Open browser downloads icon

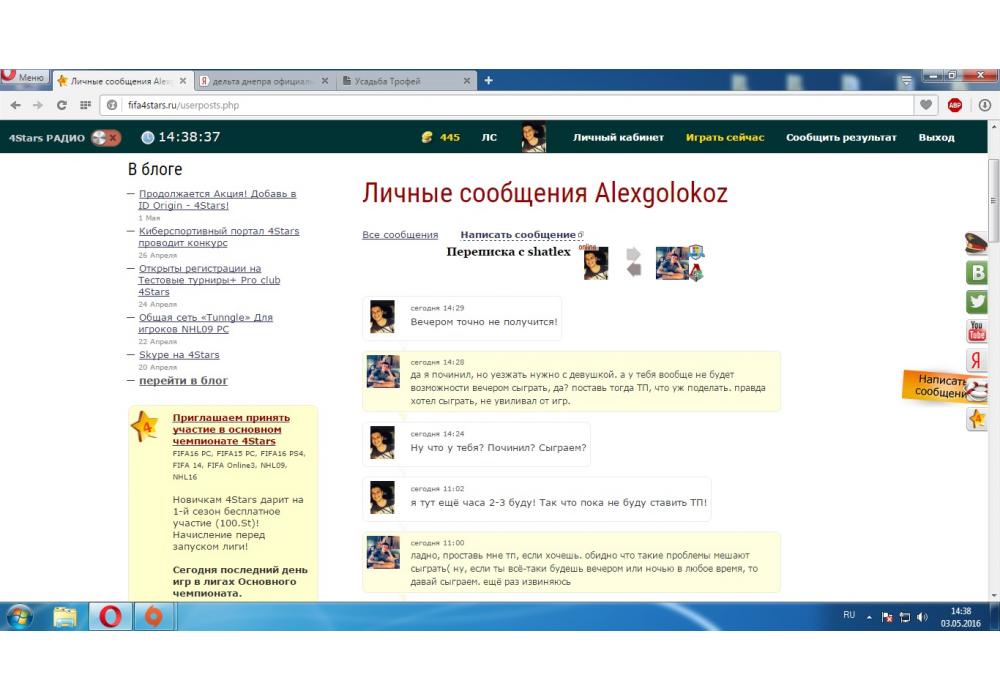click(x=985, y=105)
